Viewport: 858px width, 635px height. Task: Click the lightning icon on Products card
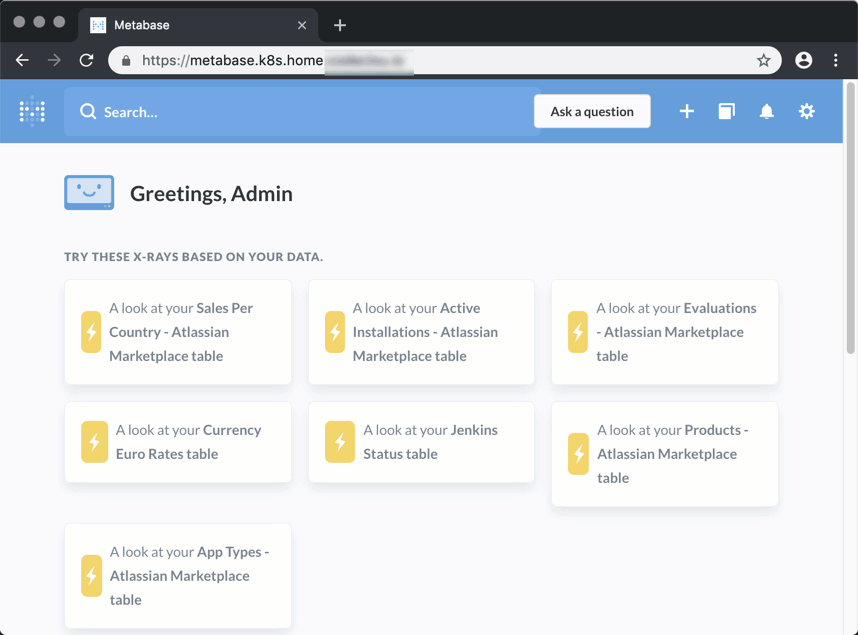point(578,454)
